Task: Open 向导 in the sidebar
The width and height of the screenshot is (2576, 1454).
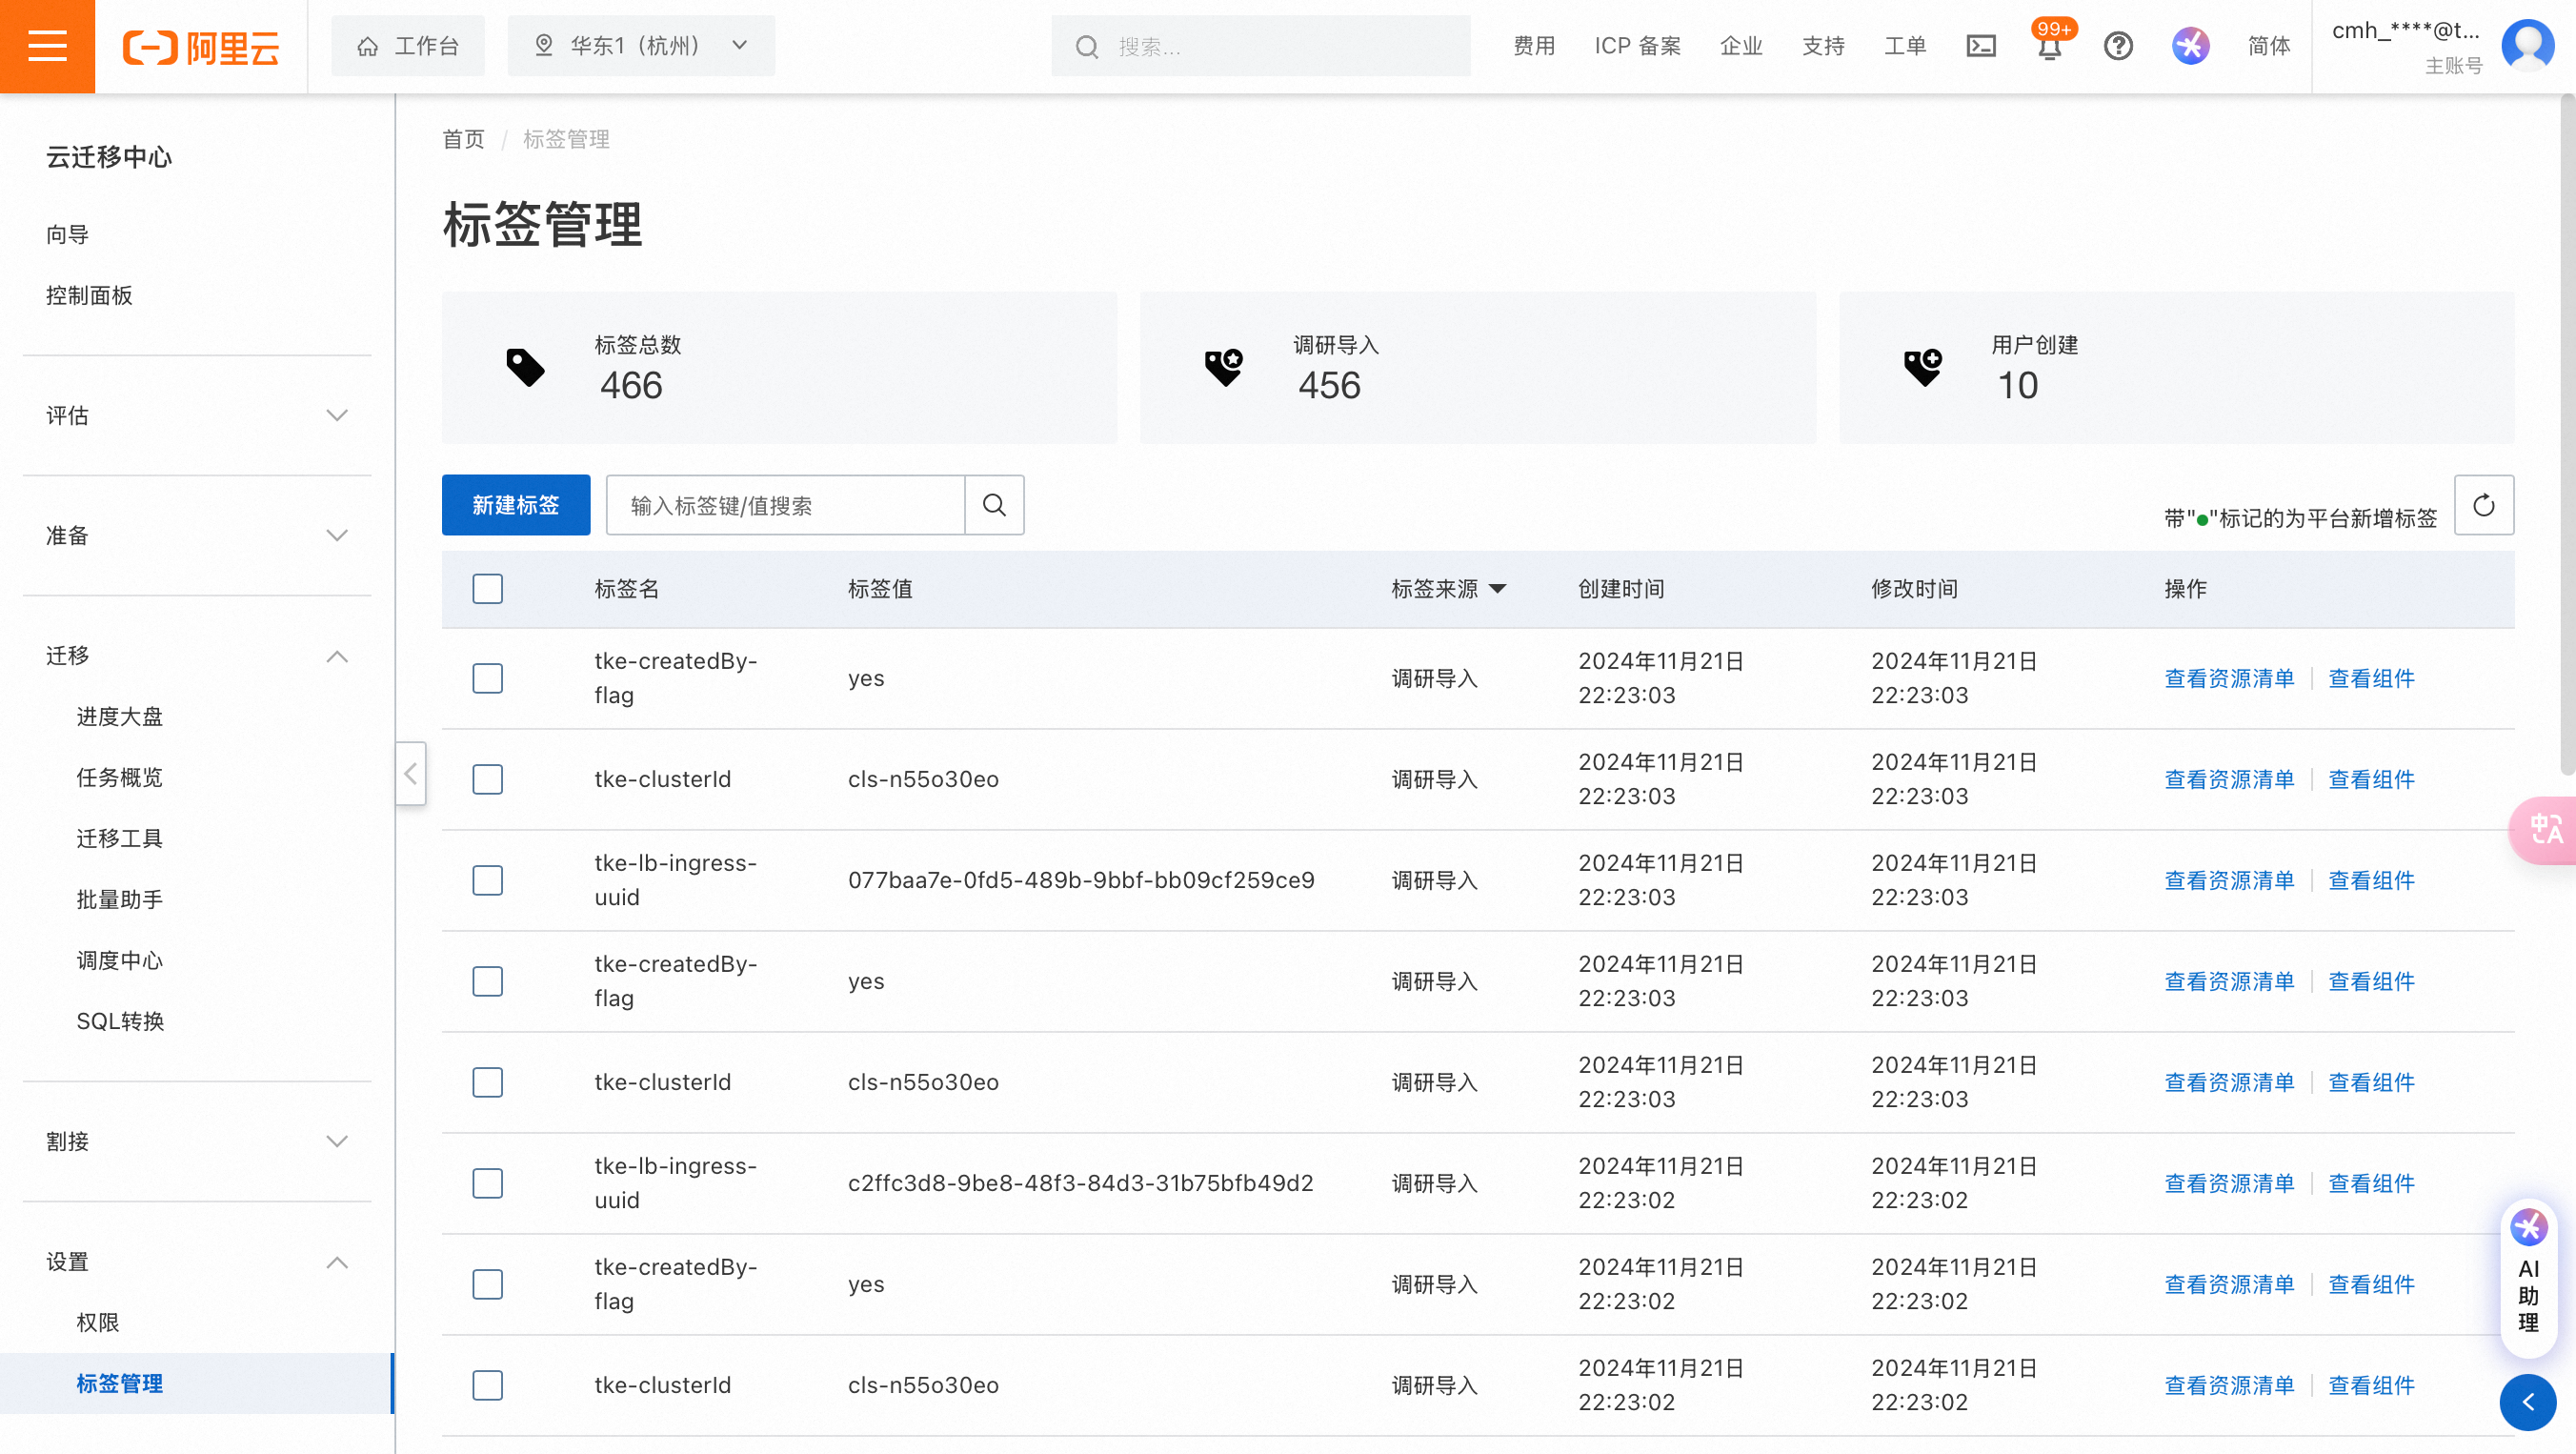Action: pyautogui.click(x=67, y=235)
